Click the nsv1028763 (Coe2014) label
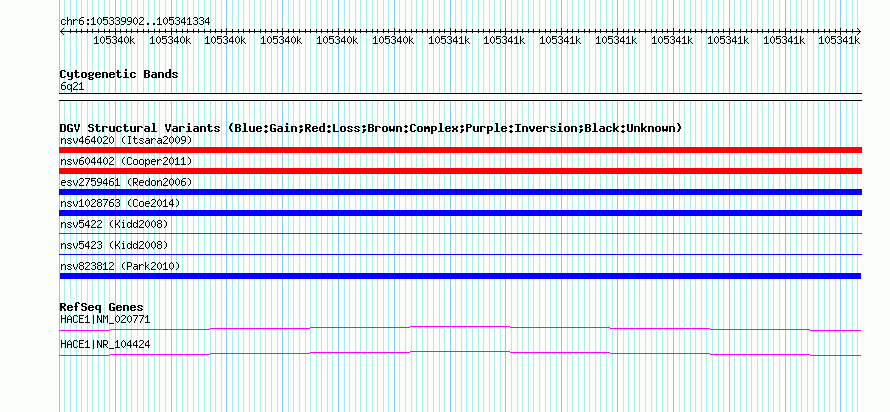 point(120,203)
